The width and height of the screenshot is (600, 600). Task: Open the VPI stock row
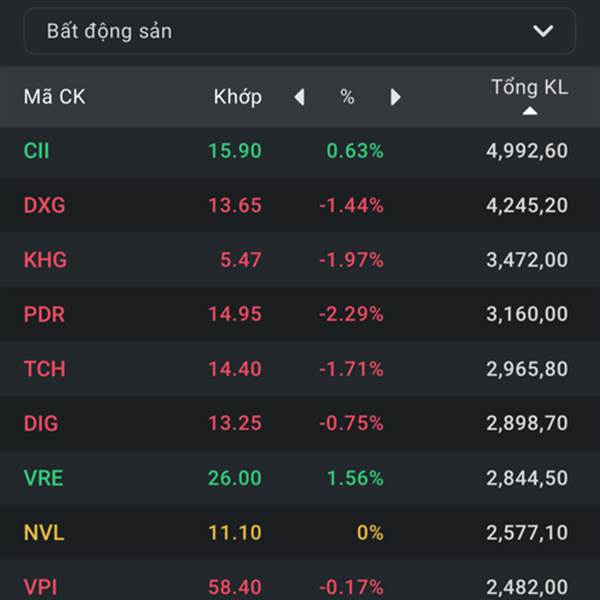coord(300,586)
